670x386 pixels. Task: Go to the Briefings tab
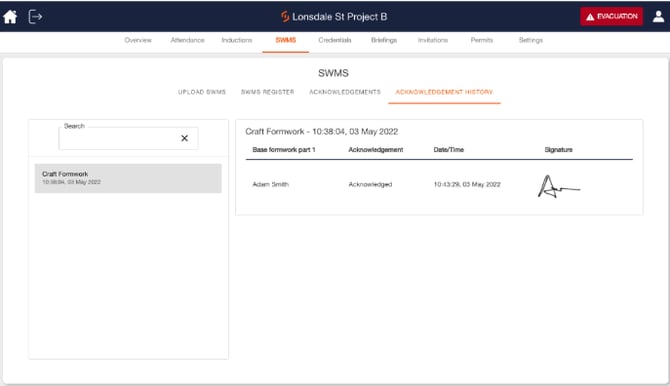(x=384, y=40)
